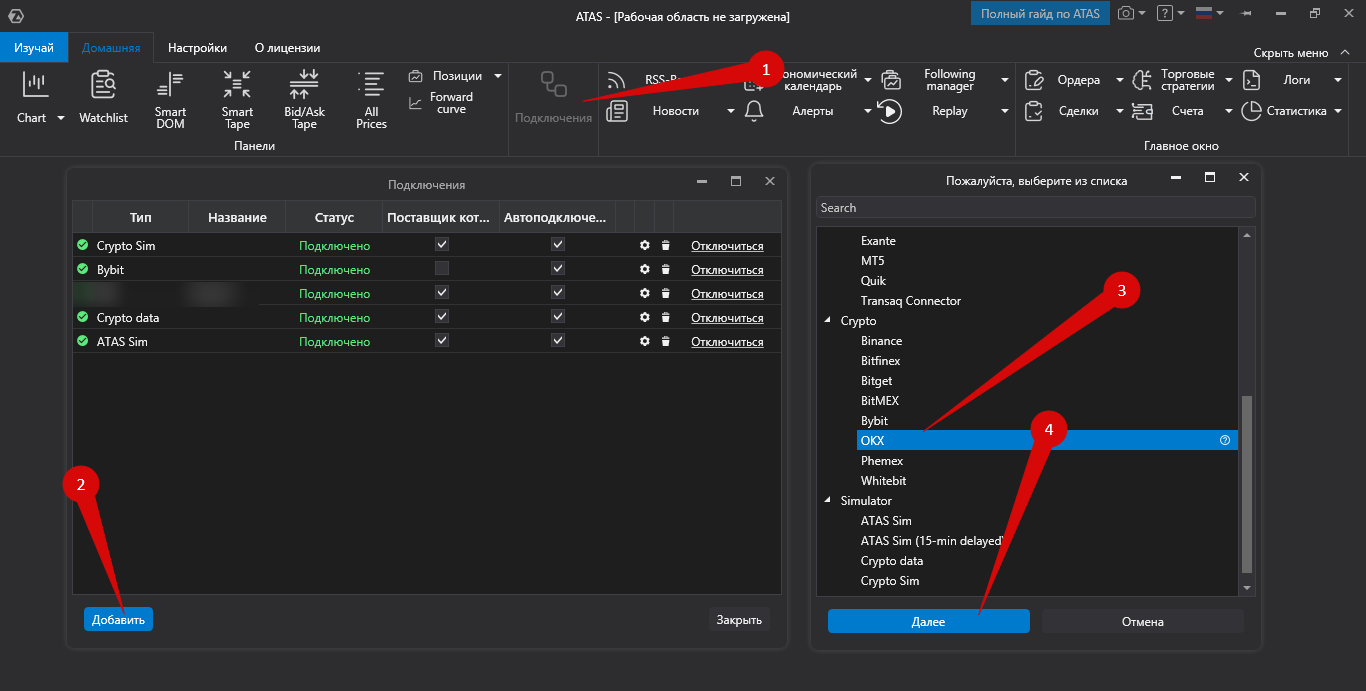Click the Счета icon

click(x=1142, y=111)
